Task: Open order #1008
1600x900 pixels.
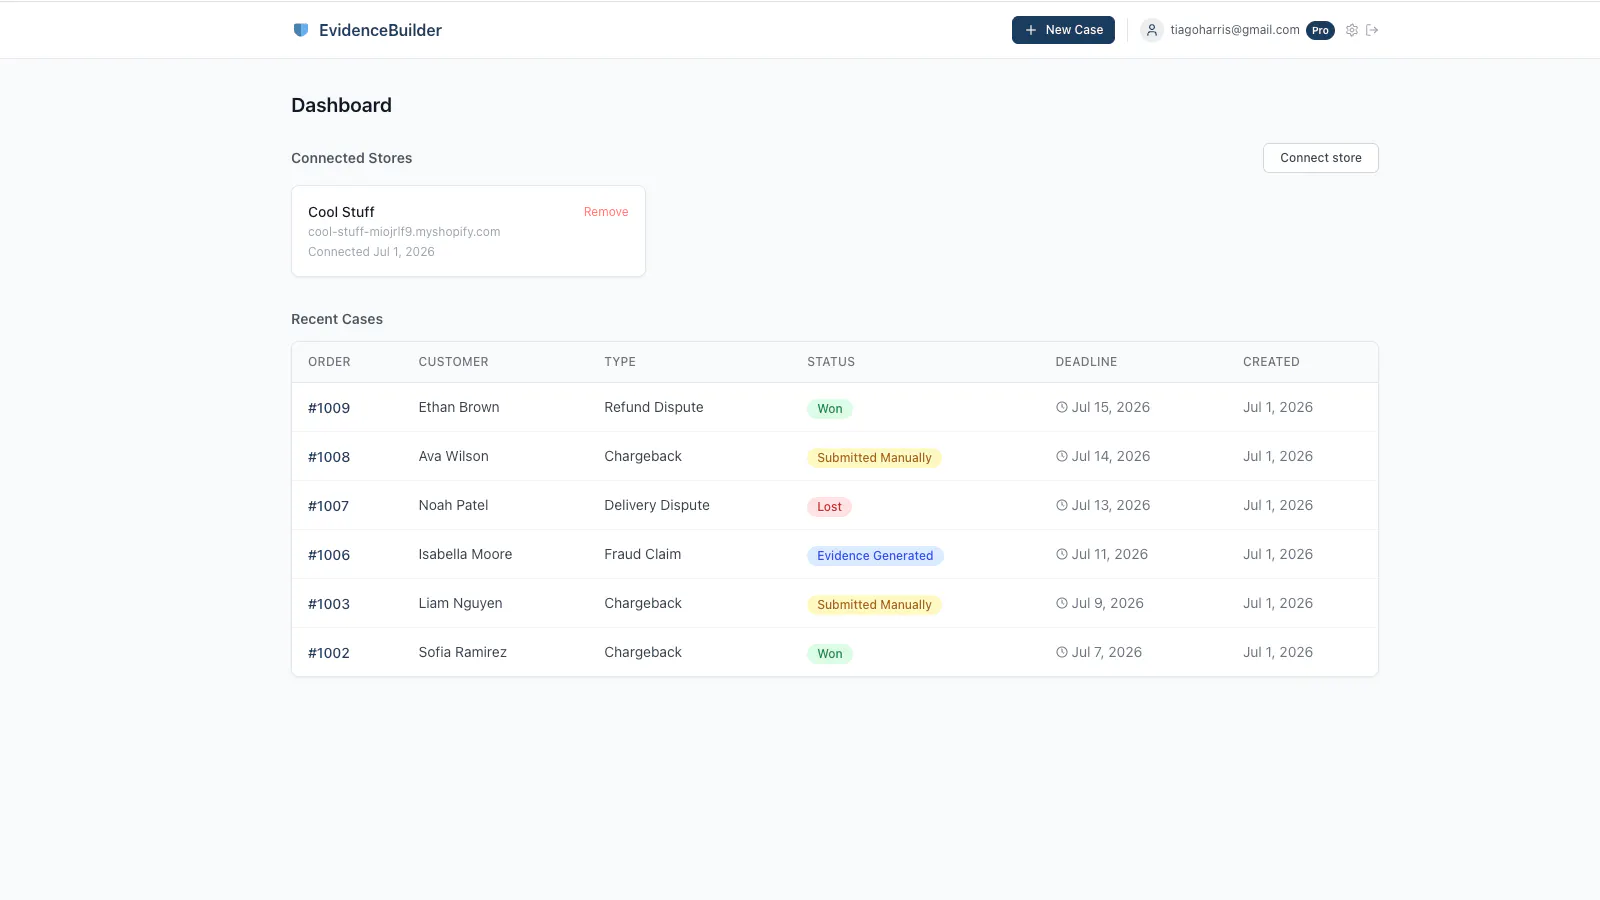Action: (329, 457)
